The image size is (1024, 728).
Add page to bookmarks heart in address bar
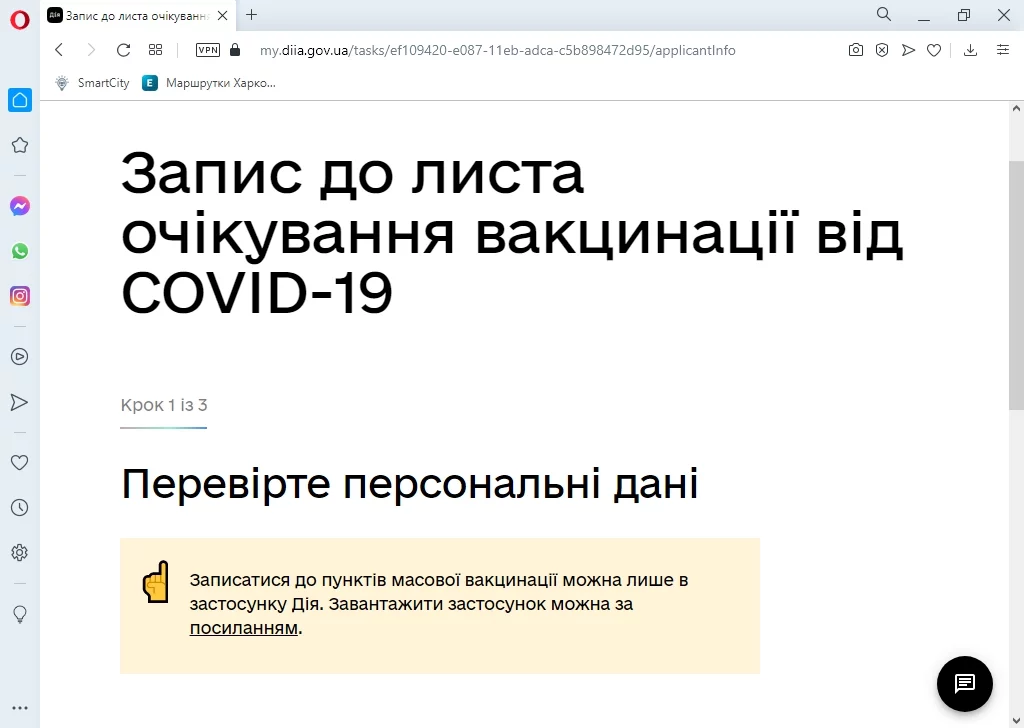[934, 50]
